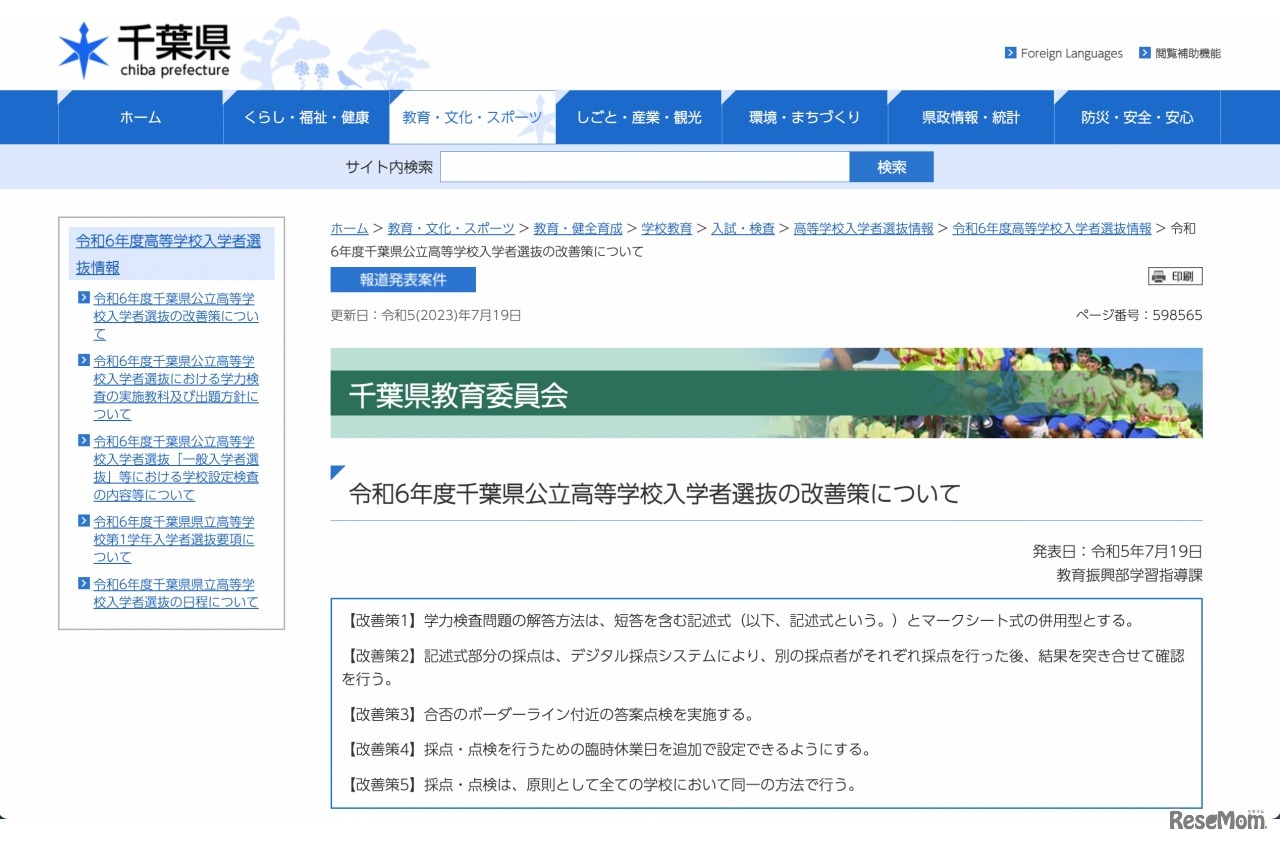Switch to the 教育・文化・スポーツ tab

coord(472,117)
